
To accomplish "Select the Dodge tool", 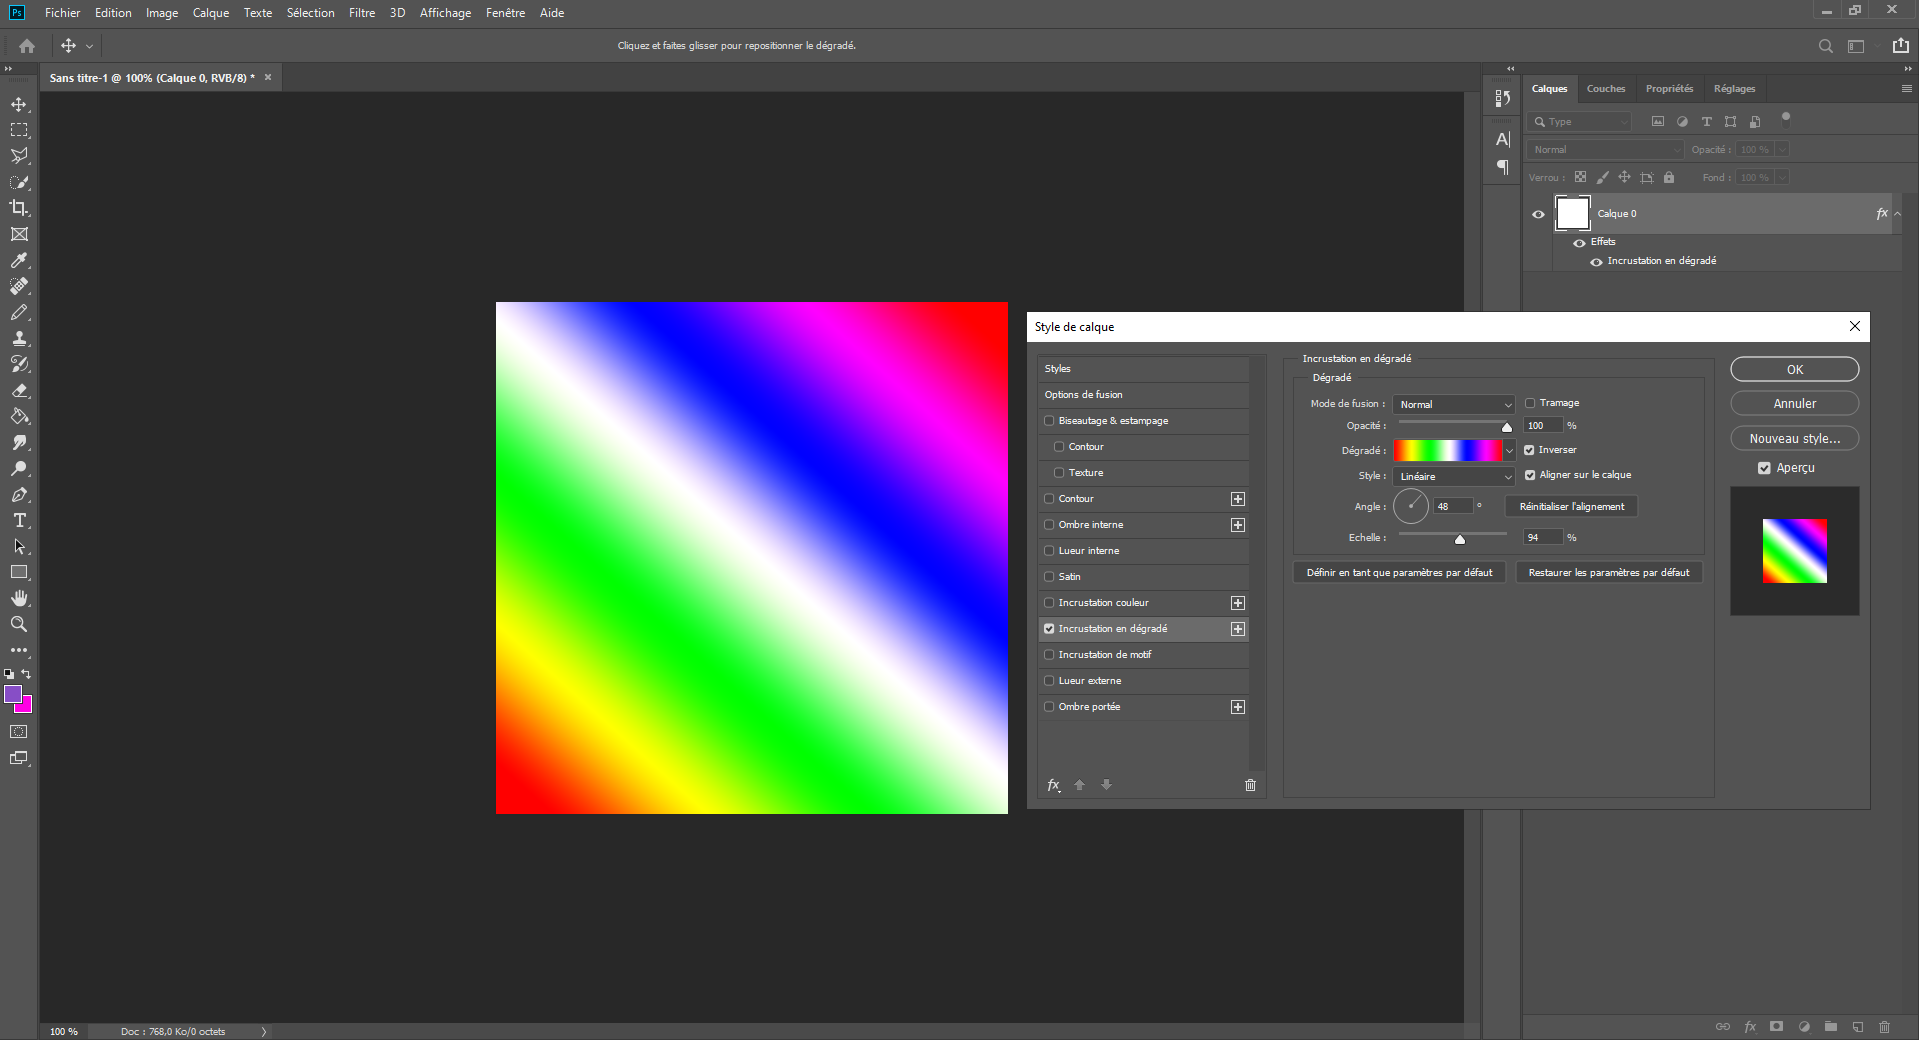I will [x=19, y=468].
